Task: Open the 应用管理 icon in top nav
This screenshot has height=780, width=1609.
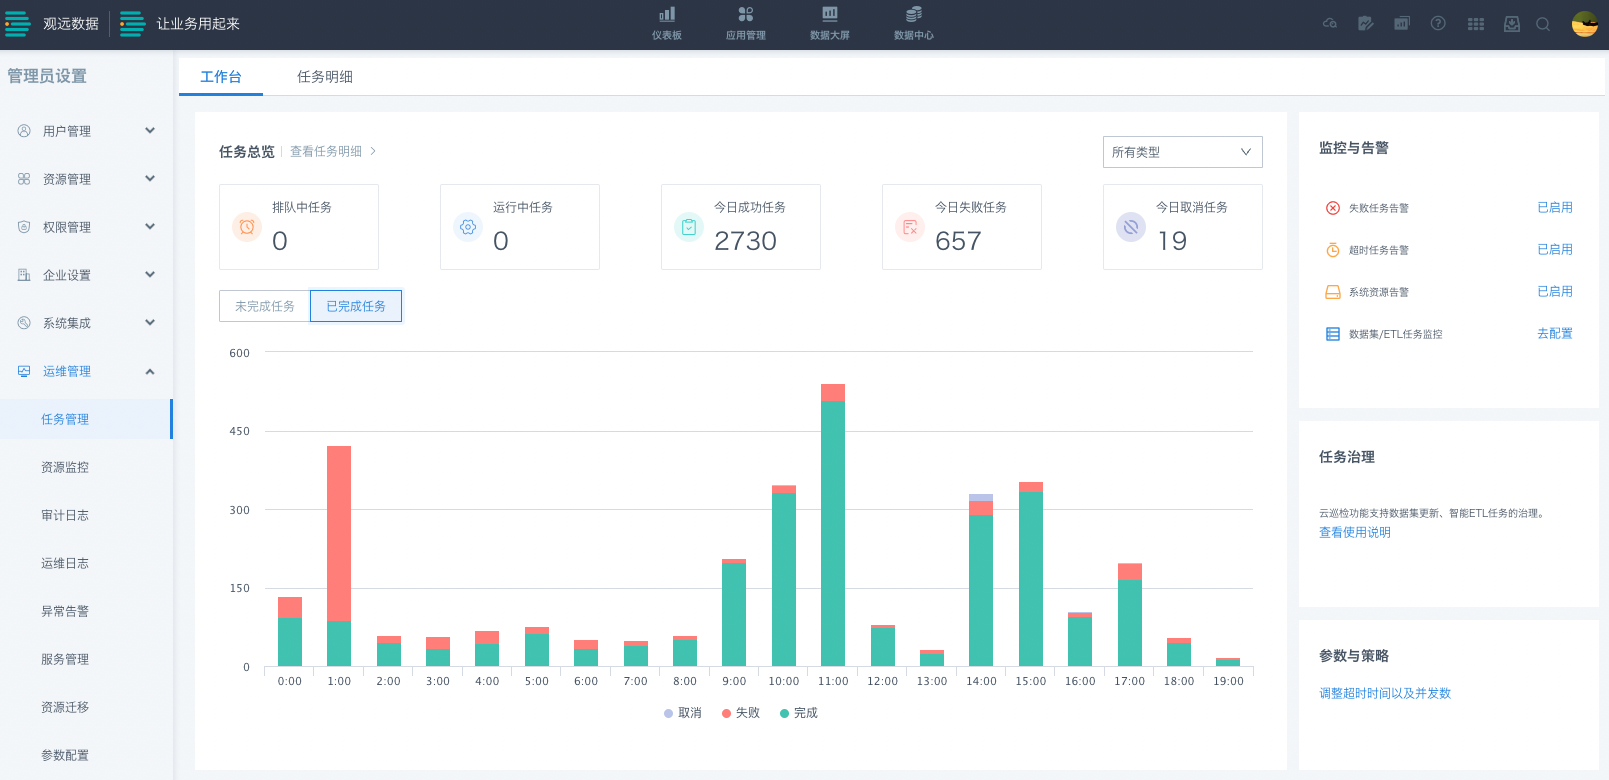Action: pyautogui.click(x=746, y=14)
